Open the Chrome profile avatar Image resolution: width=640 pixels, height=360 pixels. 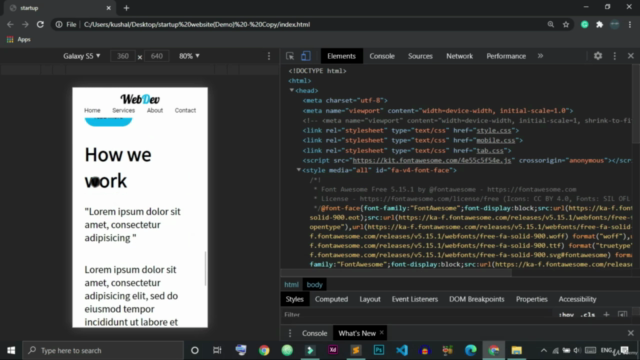coord(615,24)
